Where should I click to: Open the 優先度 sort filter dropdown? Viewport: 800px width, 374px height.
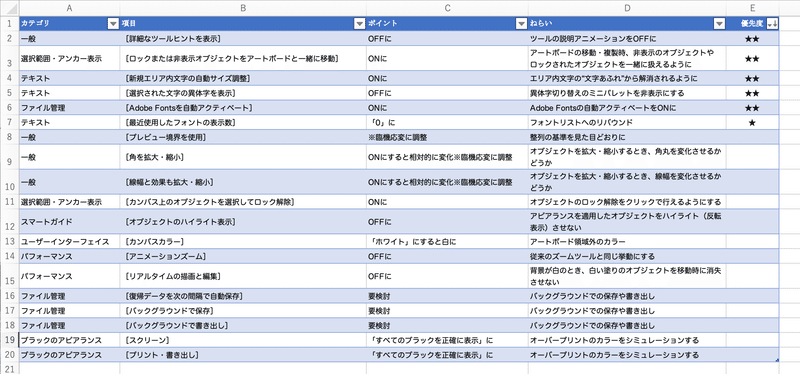tap(772, 23)
